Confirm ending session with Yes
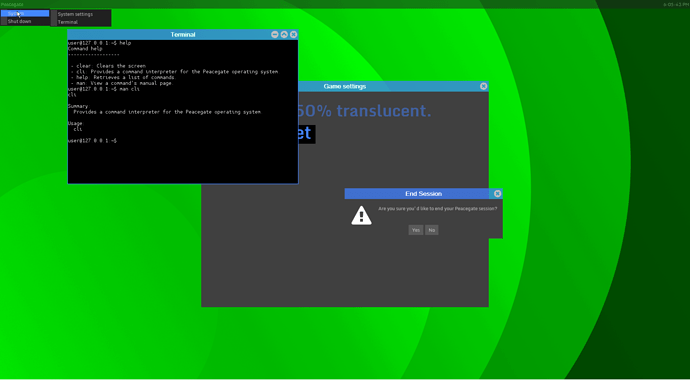690x388 pixels. (415, 230)
